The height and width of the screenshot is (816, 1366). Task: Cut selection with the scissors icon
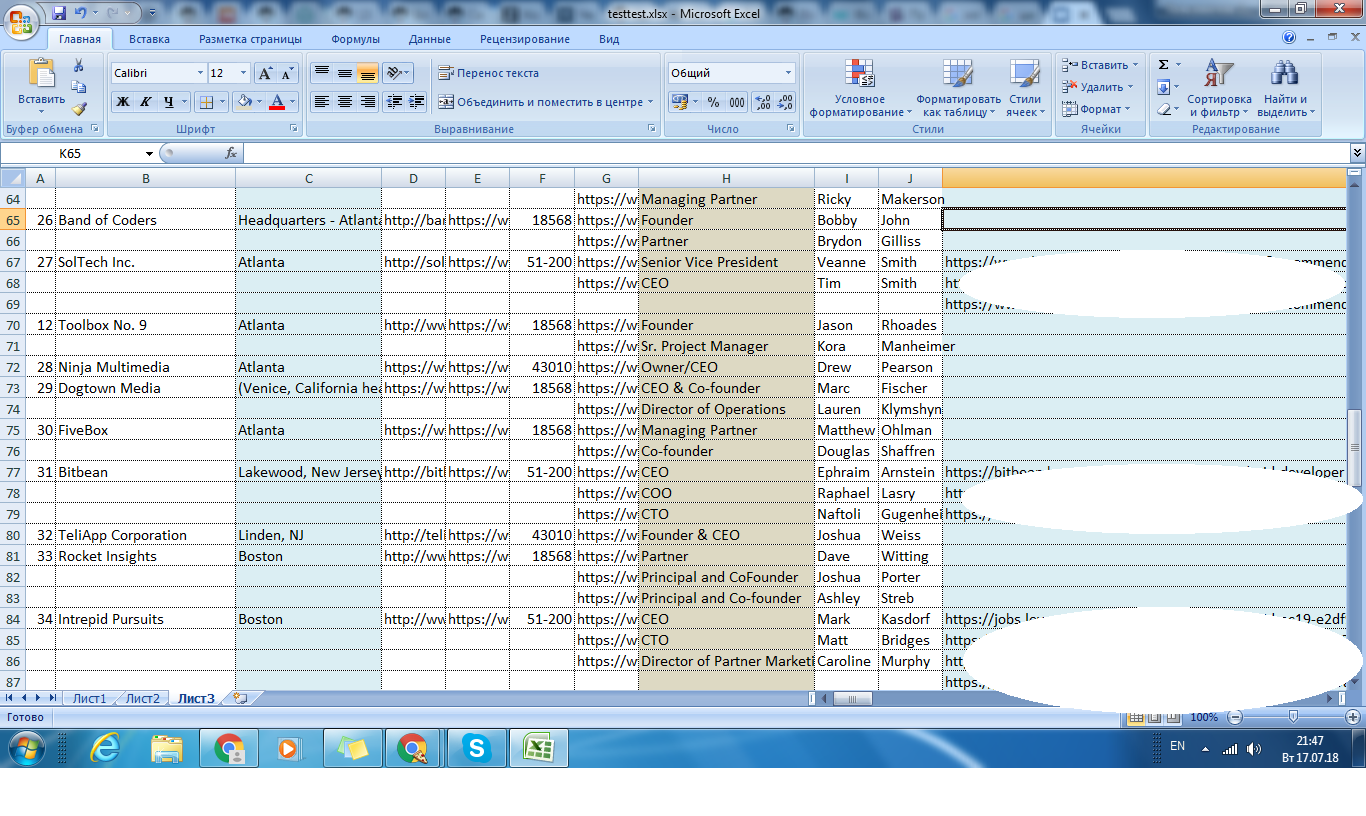click(x=78, y=66)
